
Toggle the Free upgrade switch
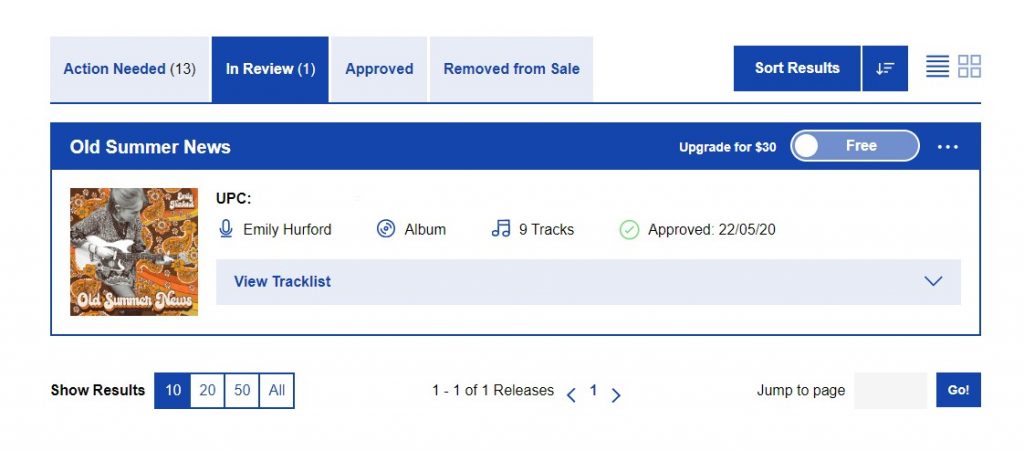pyautogui.click(x=854, y=146)
